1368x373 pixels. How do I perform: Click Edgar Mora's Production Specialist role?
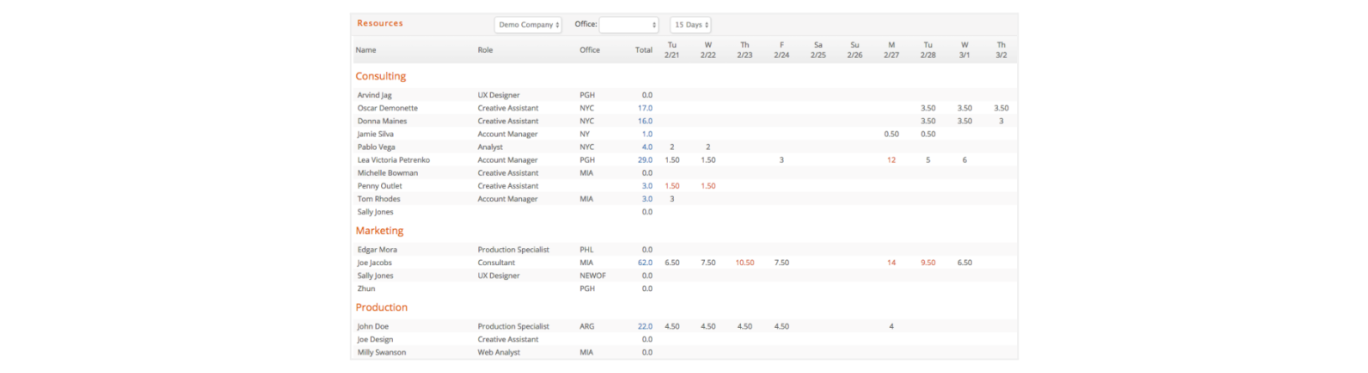[513, 250]
